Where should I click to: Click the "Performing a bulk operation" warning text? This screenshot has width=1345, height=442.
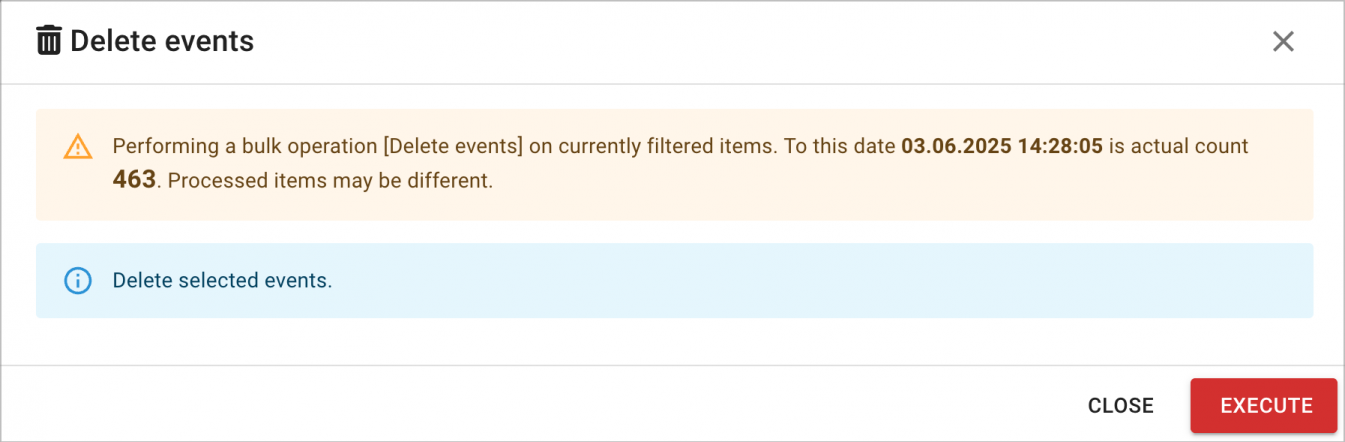[x=245, y=146]
